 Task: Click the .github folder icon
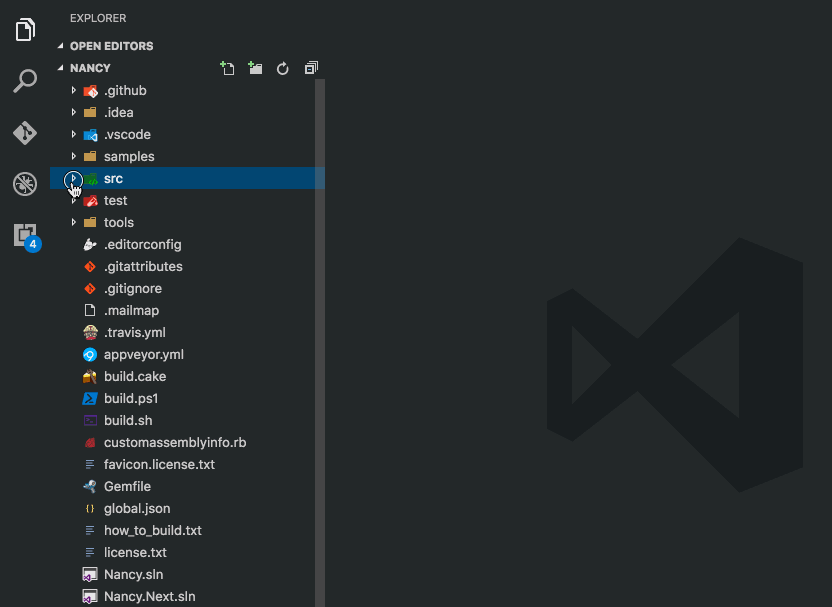(x=91, y=91)
